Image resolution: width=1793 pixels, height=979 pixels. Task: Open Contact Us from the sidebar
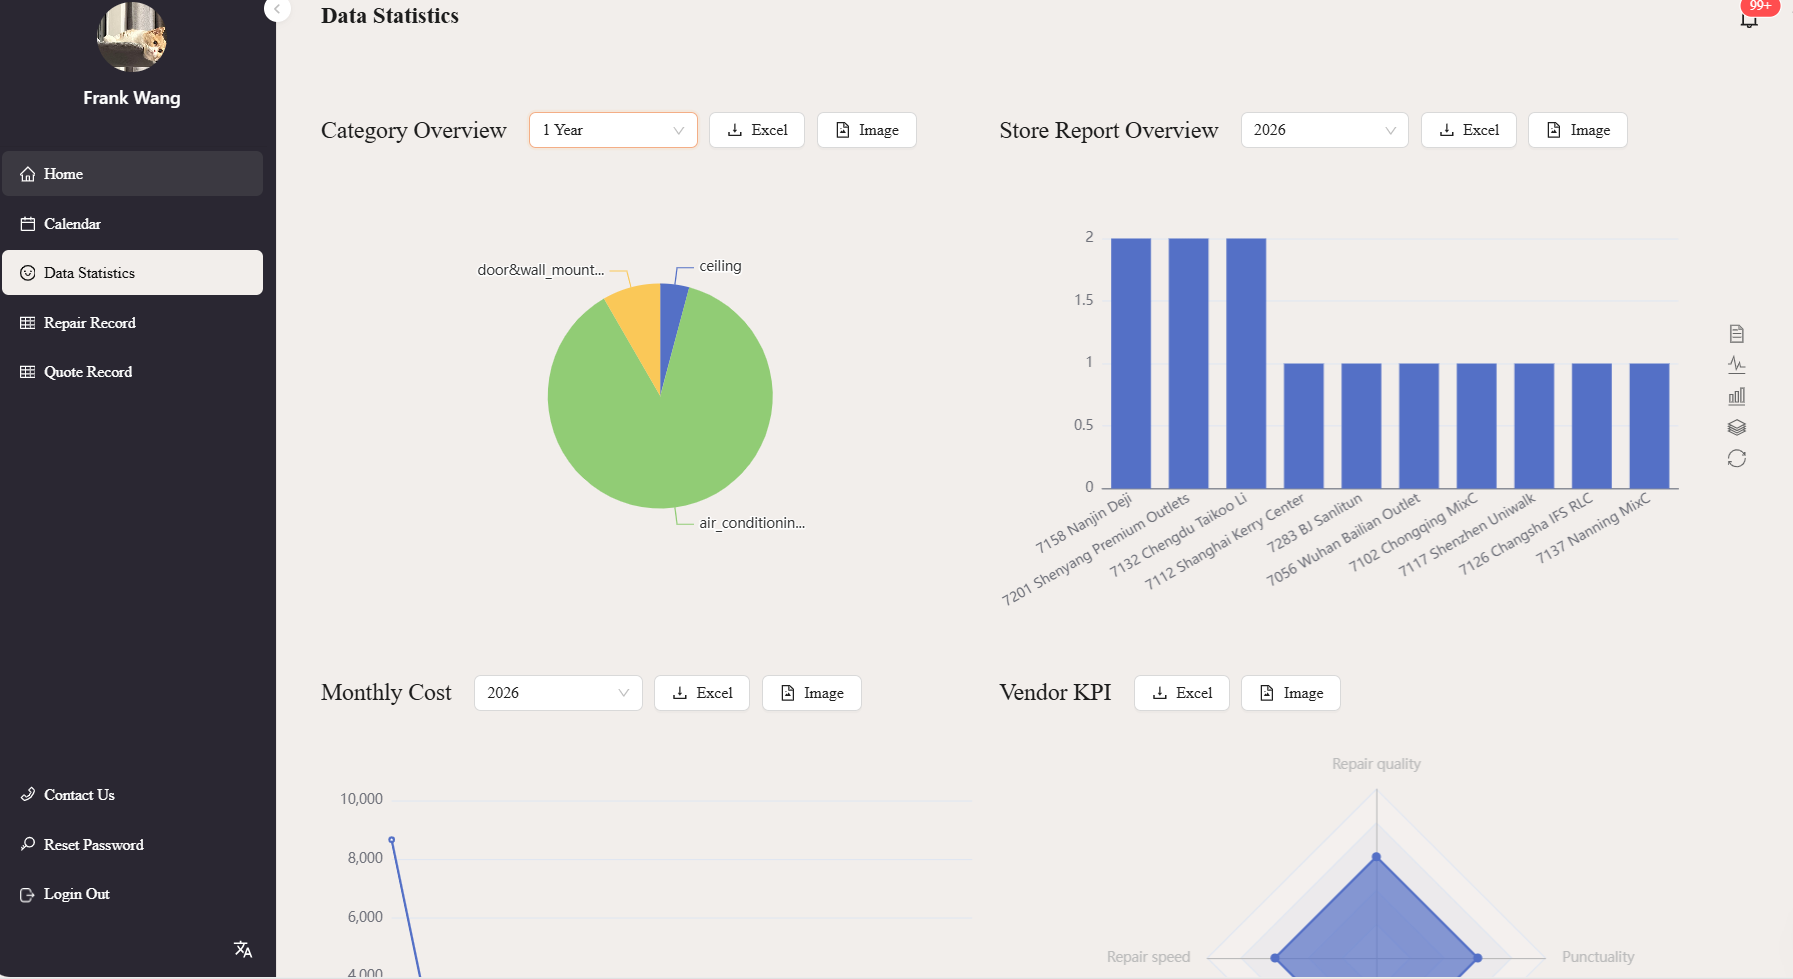pyautogui.click(x=132, y=795)
